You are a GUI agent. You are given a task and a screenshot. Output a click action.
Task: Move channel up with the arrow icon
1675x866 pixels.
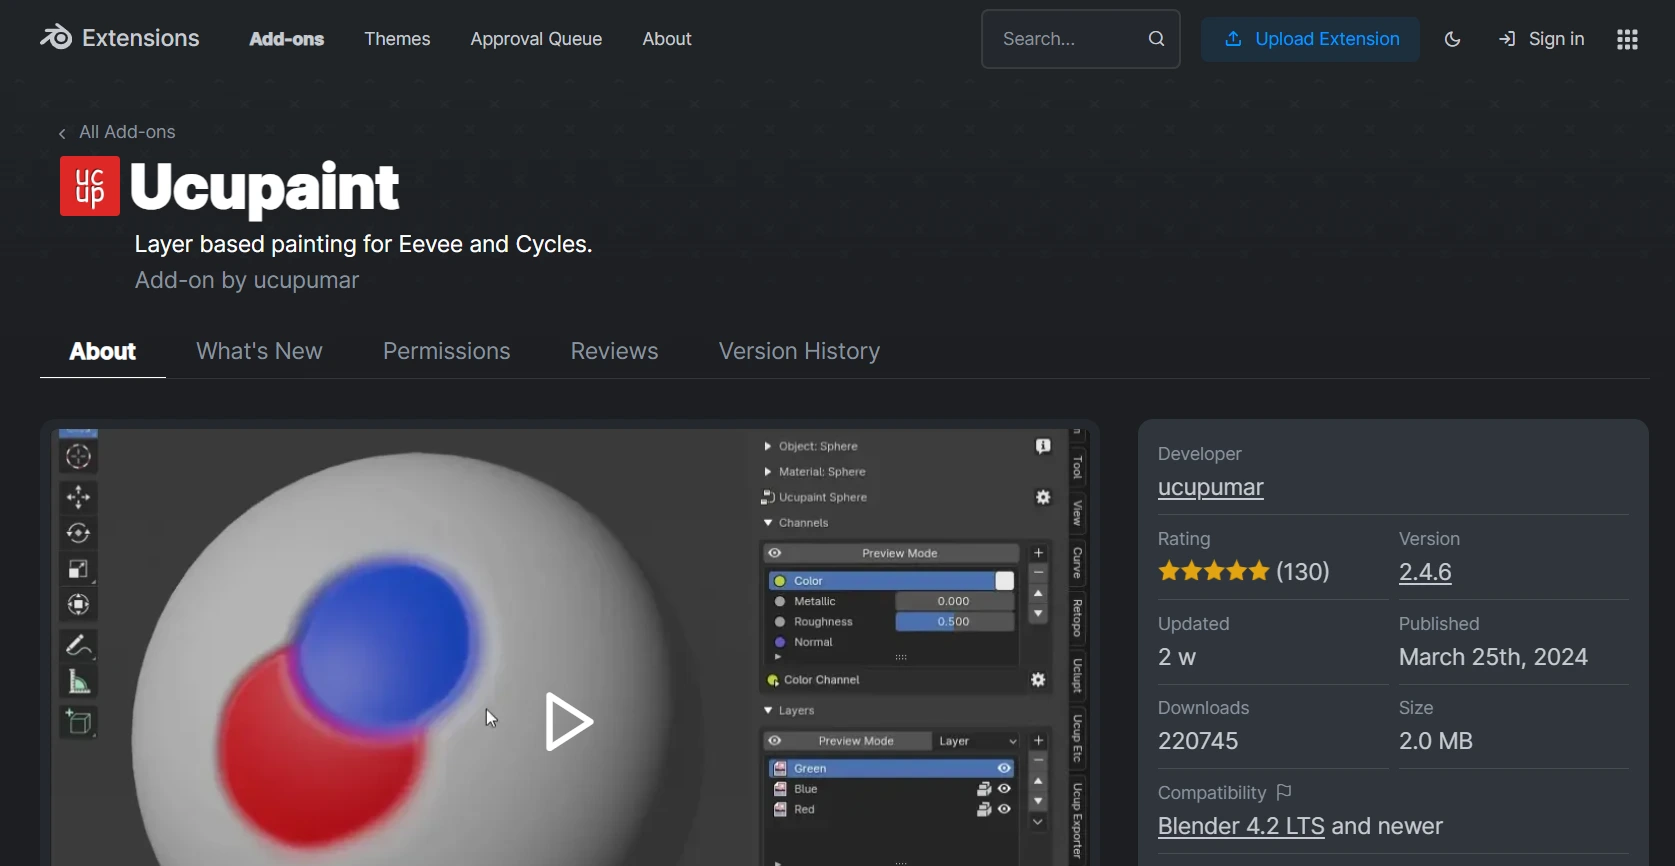pos(1039,594)
